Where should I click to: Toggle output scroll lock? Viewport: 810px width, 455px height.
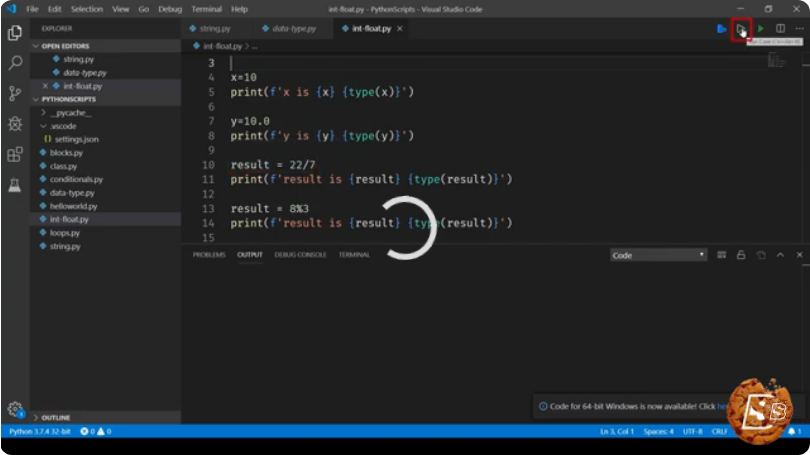coord(741,255)
